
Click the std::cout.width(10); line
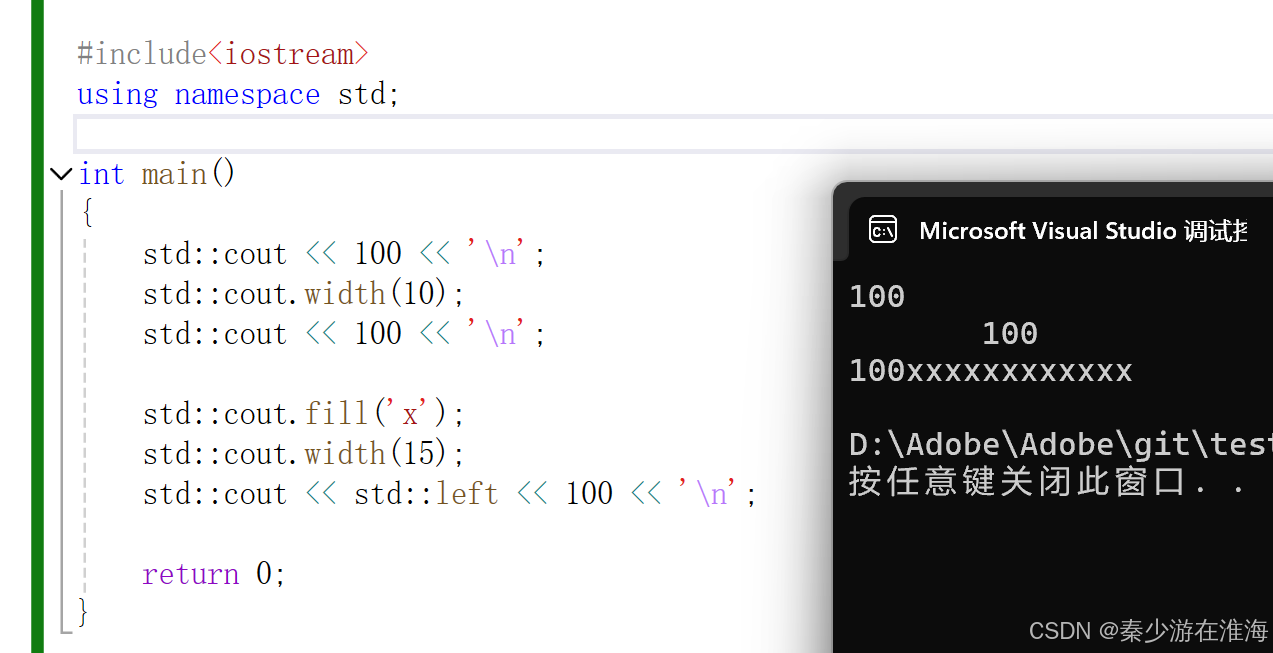tap(304, 294)
